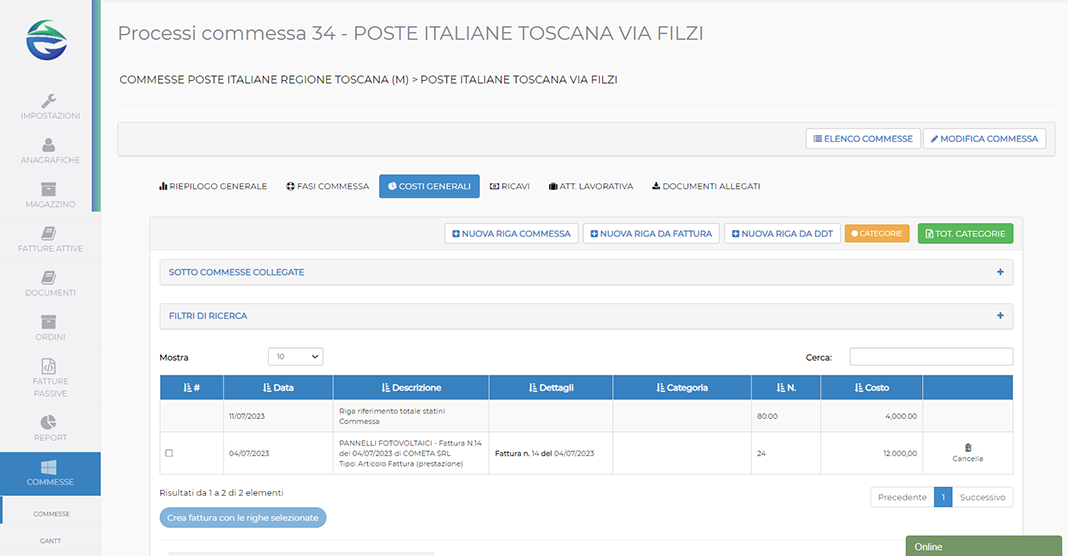
Task: Click 11/07/2023 date cell
Action: (247, 416)
